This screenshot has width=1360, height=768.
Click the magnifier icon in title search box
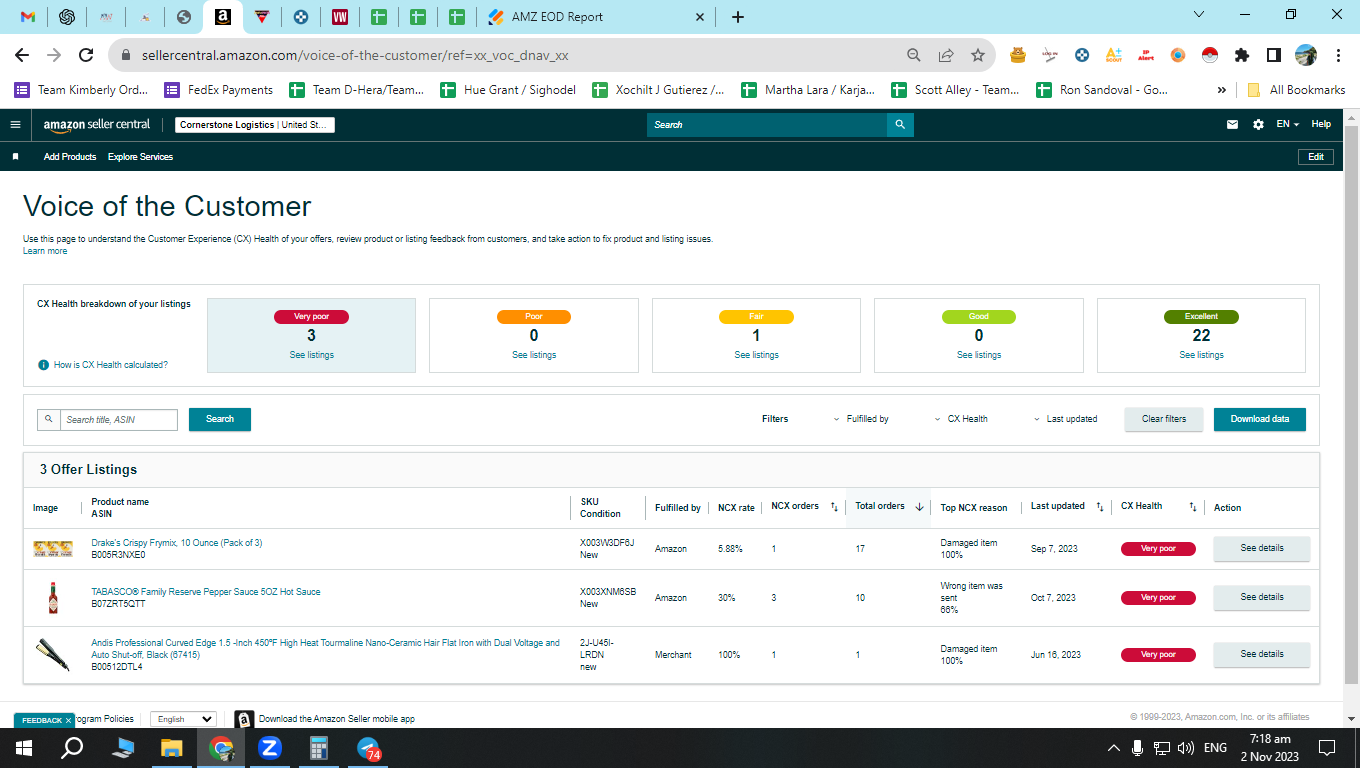(49, 420)
